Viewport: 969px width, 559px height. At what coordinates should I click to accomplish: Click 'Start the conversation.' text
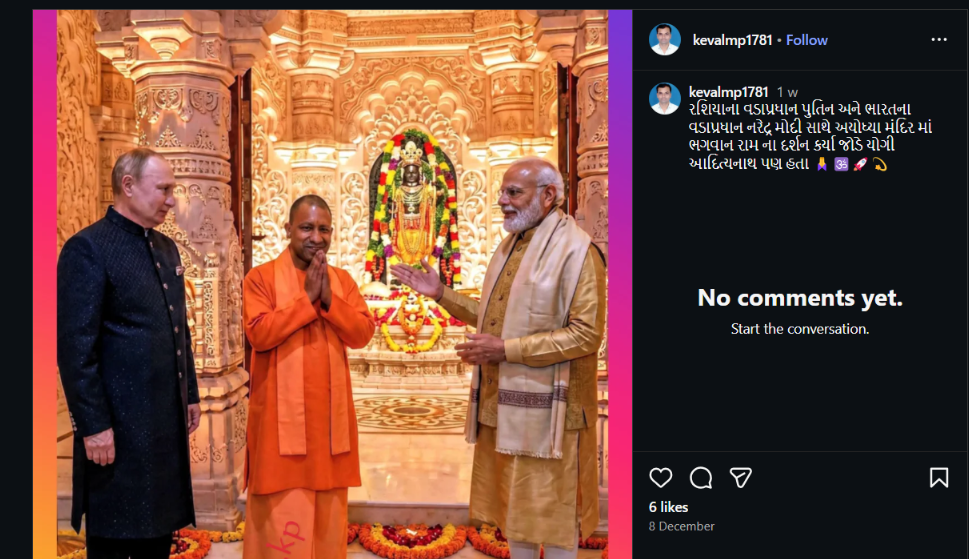tap(800, 329)
